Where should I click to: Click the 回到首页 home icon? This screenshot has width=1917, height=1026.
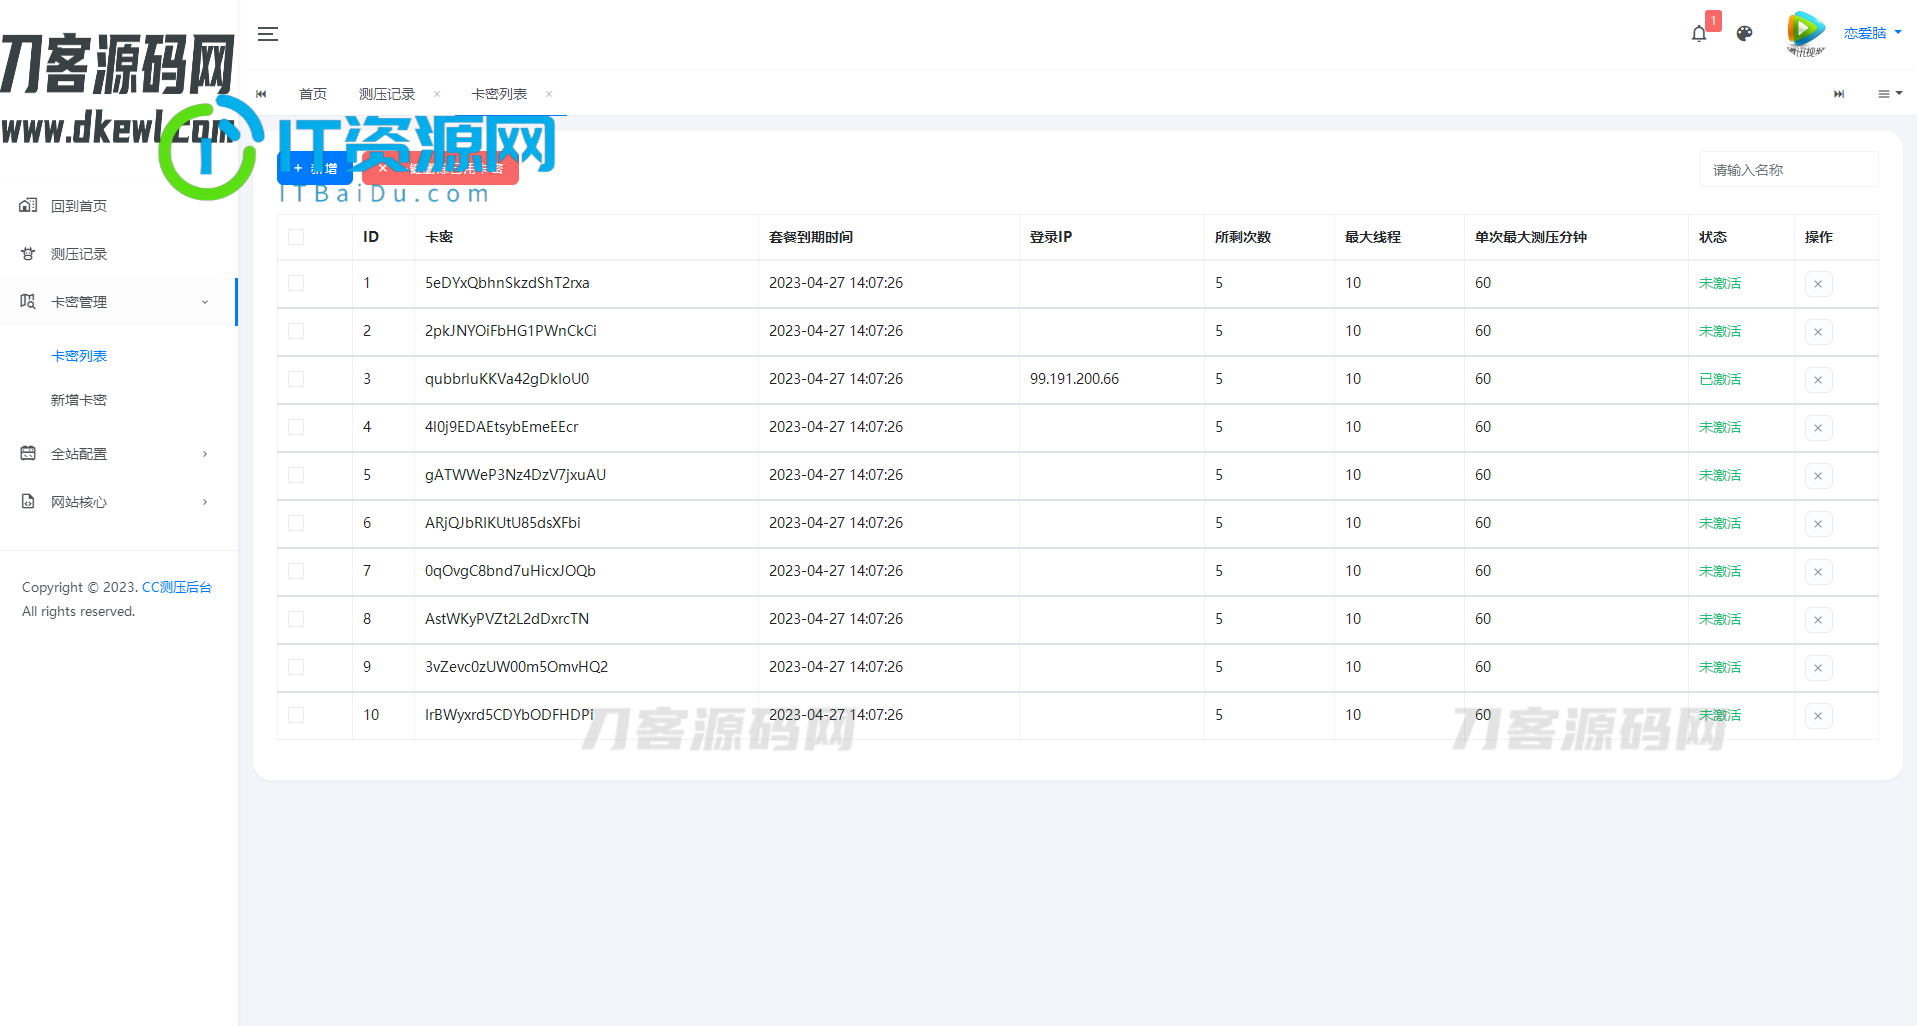click(x=28, y=205)
